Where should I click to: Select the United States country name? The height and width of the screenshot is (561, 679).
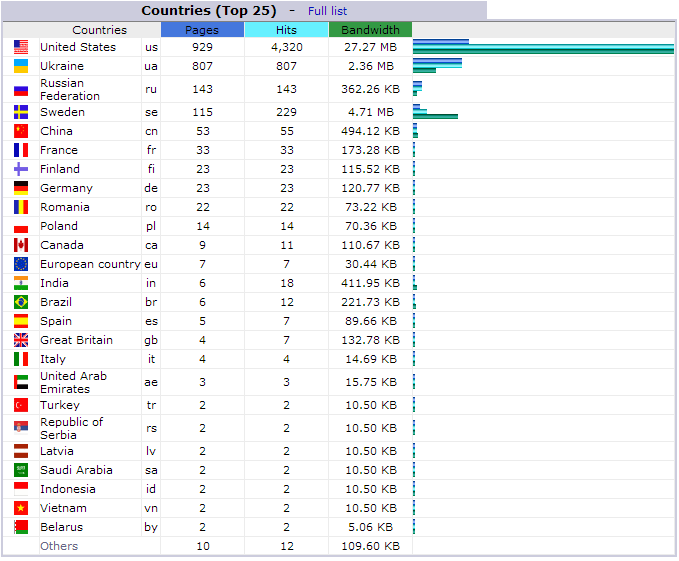coord(78,47)
